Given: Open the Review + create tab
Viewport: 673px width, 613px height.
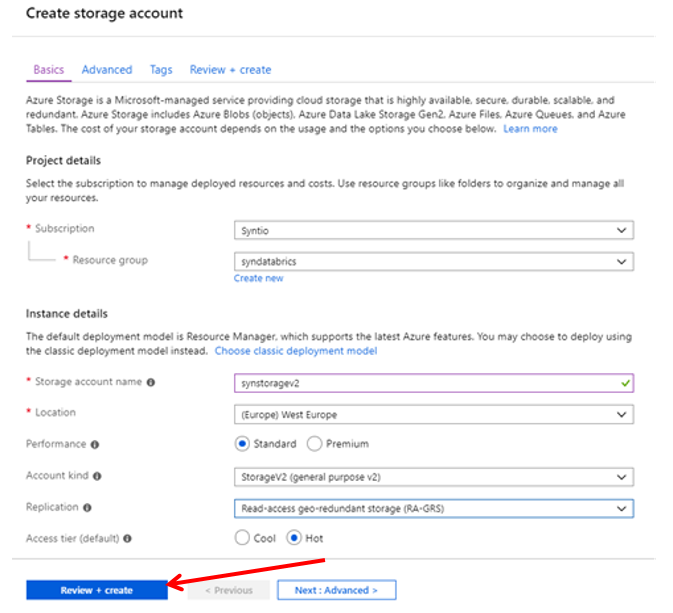Looking at the screenshot, I should click(230, 70).
